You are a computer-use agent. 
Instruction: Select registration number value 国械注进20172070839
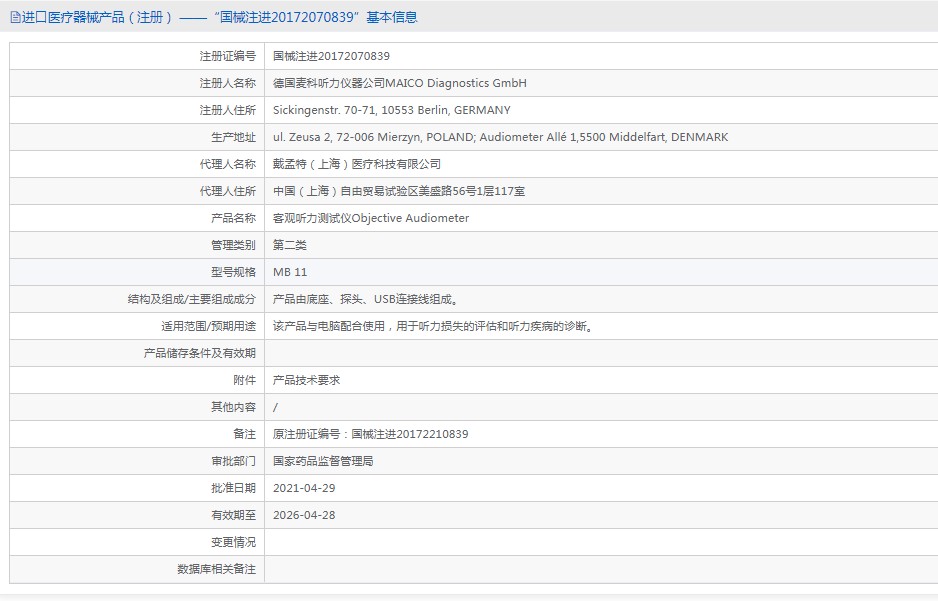pyautogui.click(x=331, y=56)
